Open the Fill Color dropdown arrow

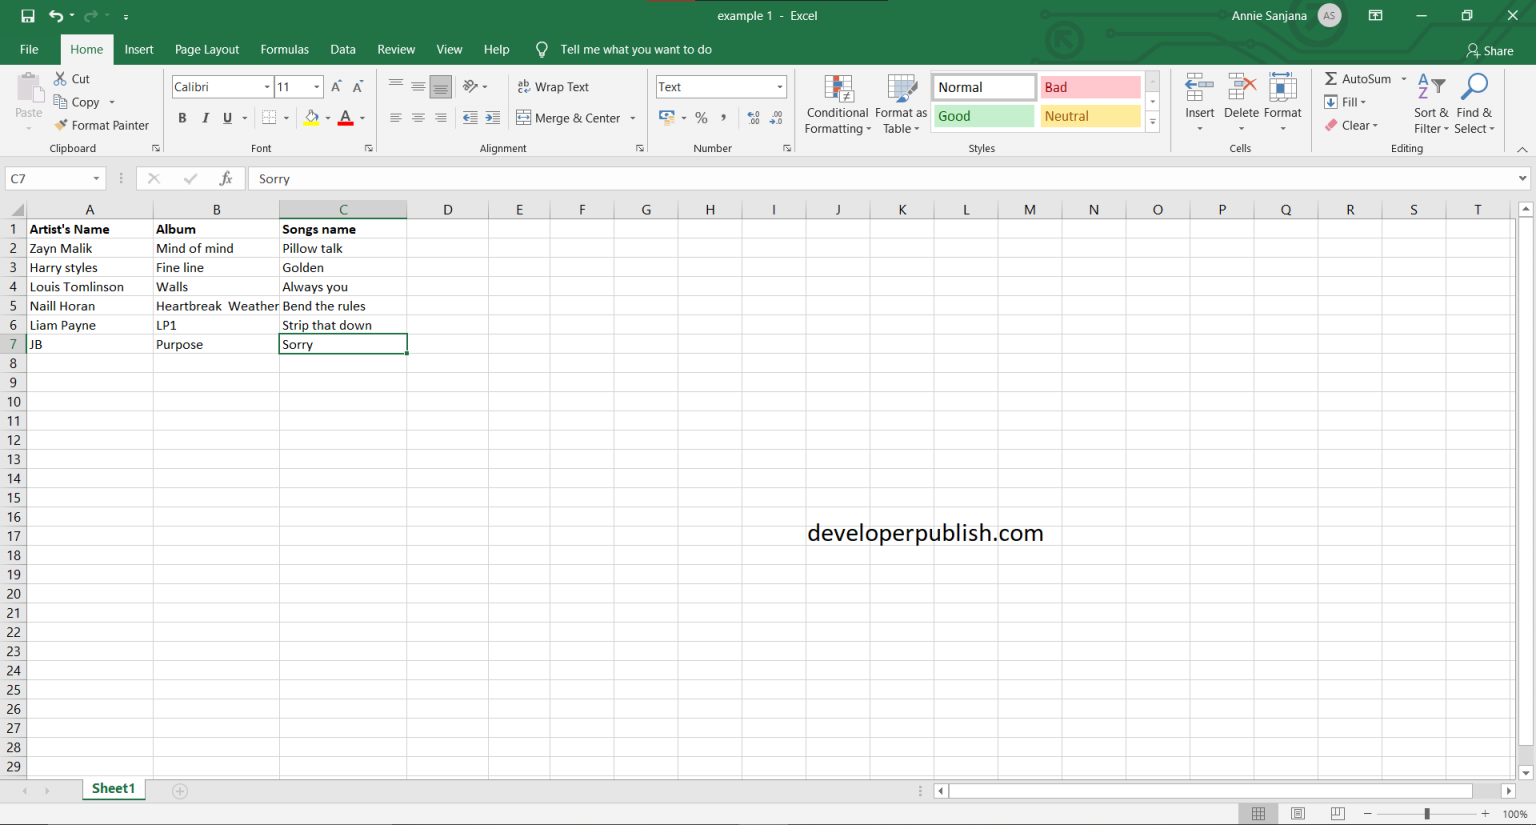coord(327,117)
